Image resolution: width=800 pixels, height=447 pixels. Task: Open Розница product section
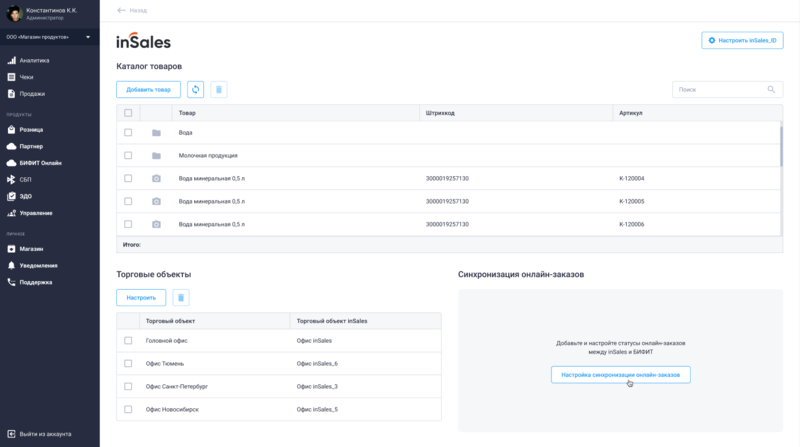tap(25, 130)
